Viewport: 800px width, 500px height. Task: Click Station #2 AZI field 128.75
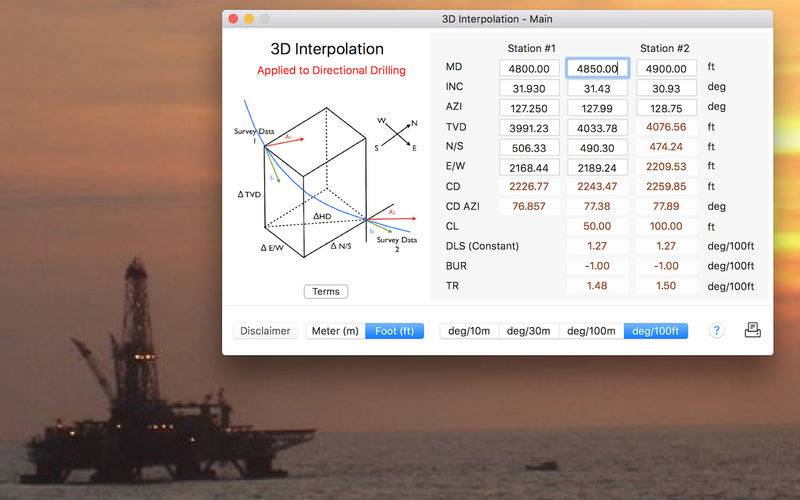click(x=666, y=108)
